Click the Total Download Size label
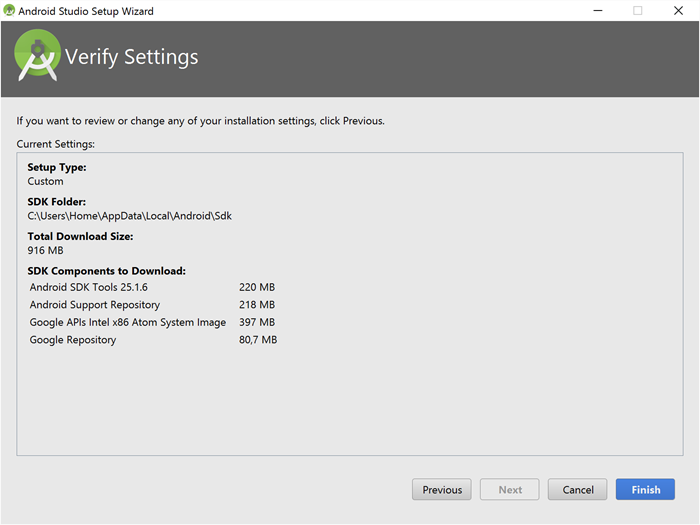This screenshot has width=700, height=525. click(80, 236)
